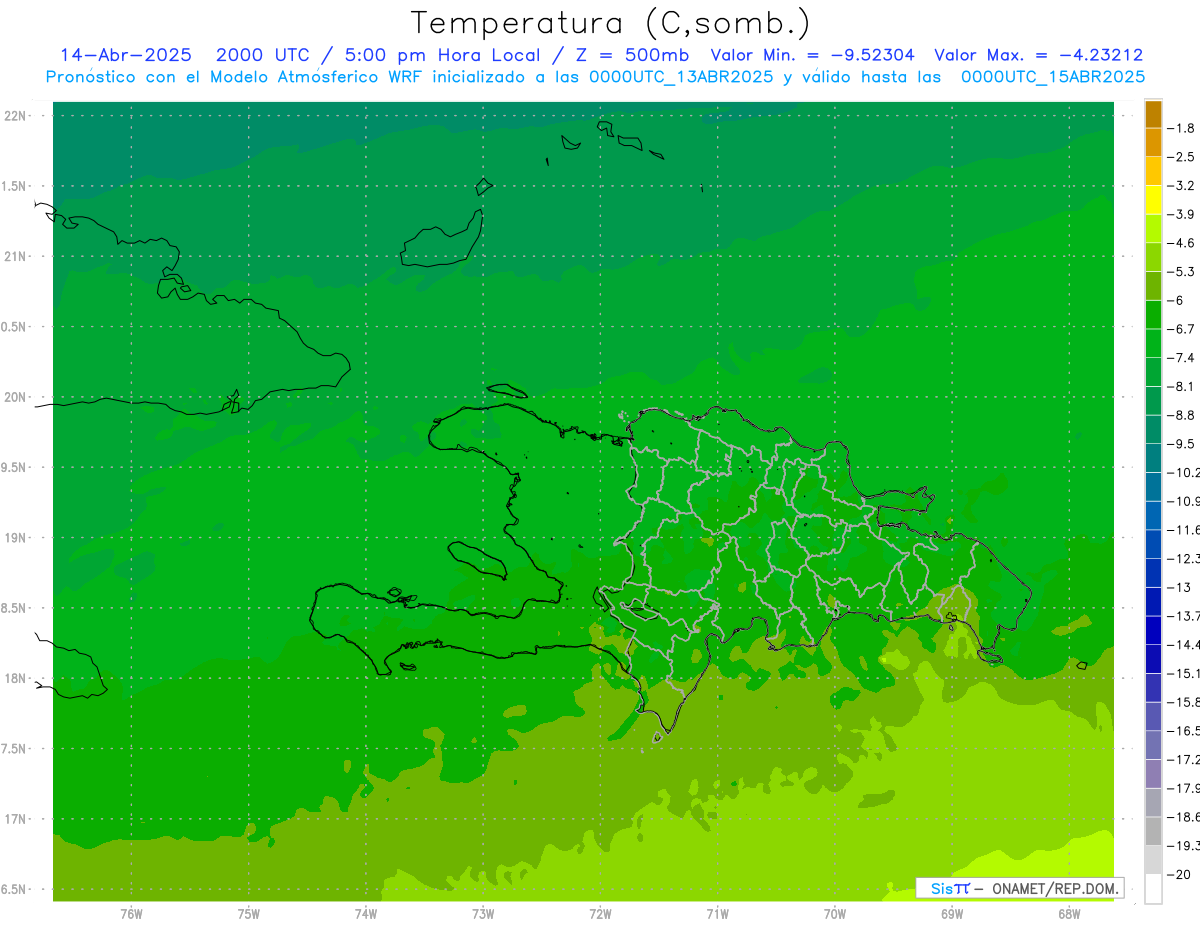Click the 'Valor Min. = -9.52304' readout
This screenshot has height=927, width=1200.
tap(812, 55)
